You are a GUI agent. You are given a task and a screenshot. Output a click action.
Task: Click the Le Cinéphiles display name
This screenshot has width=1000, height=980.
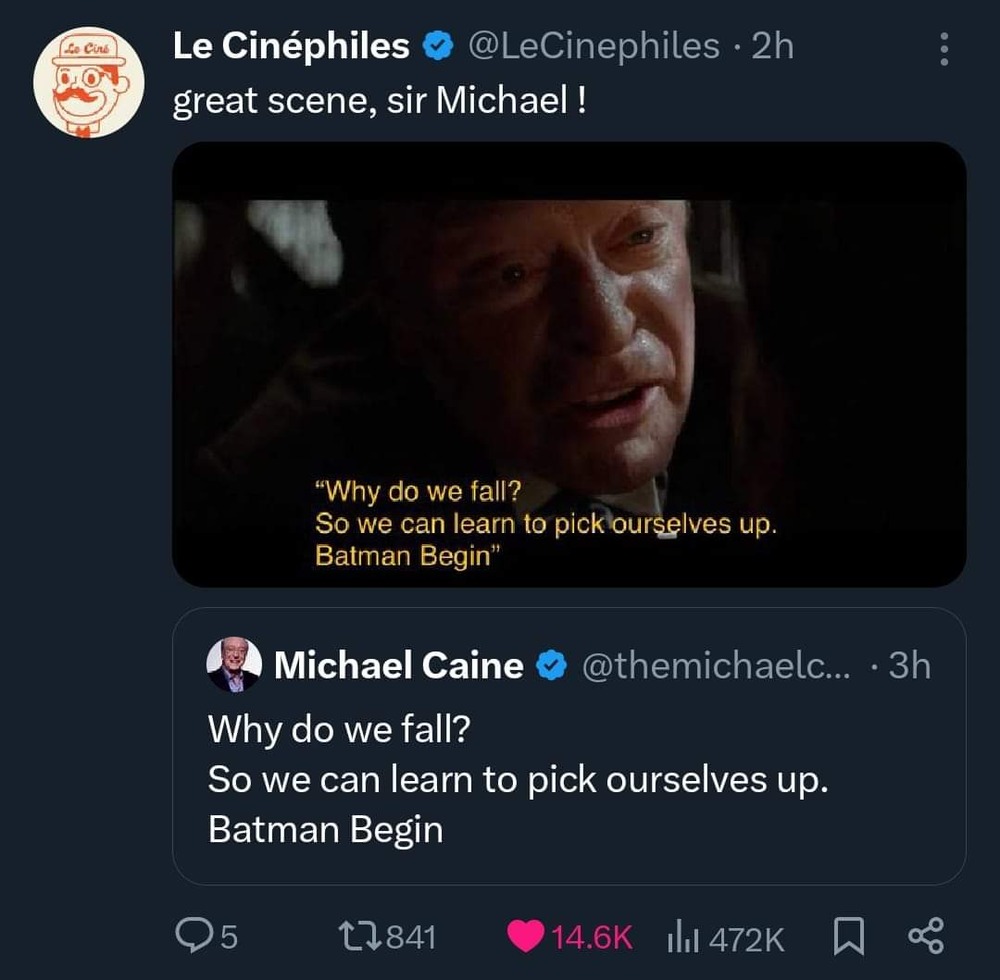click(291, 46)
